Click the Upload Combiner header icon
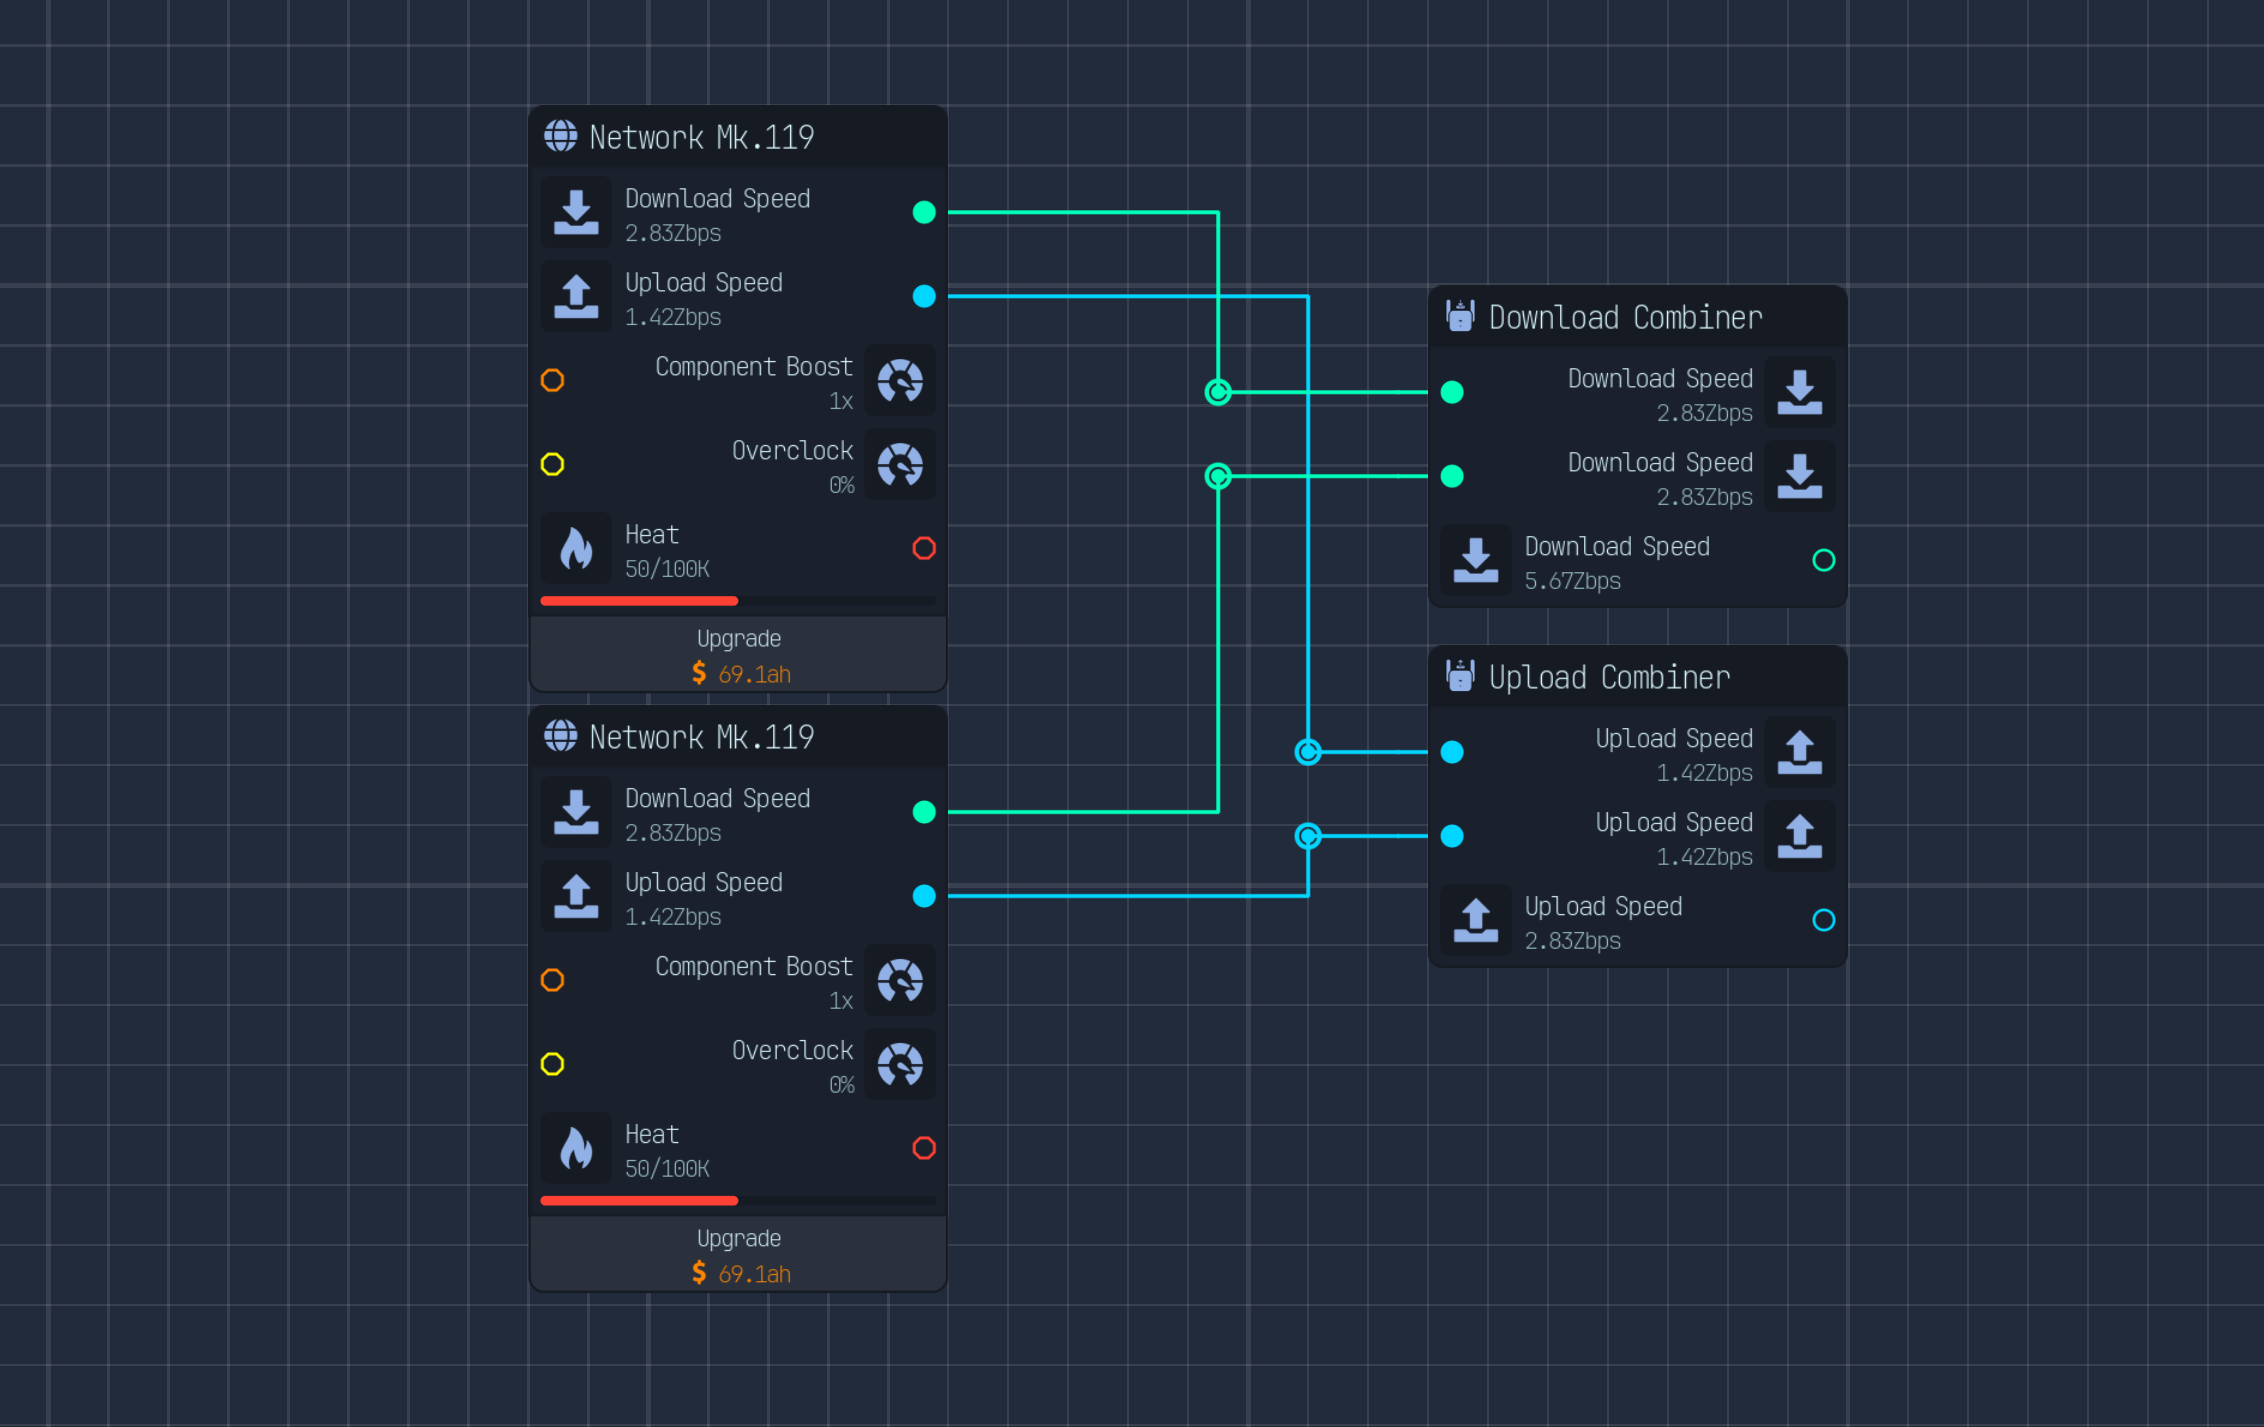The width and height of the screenshot is (2264, 1427). 1460,676
